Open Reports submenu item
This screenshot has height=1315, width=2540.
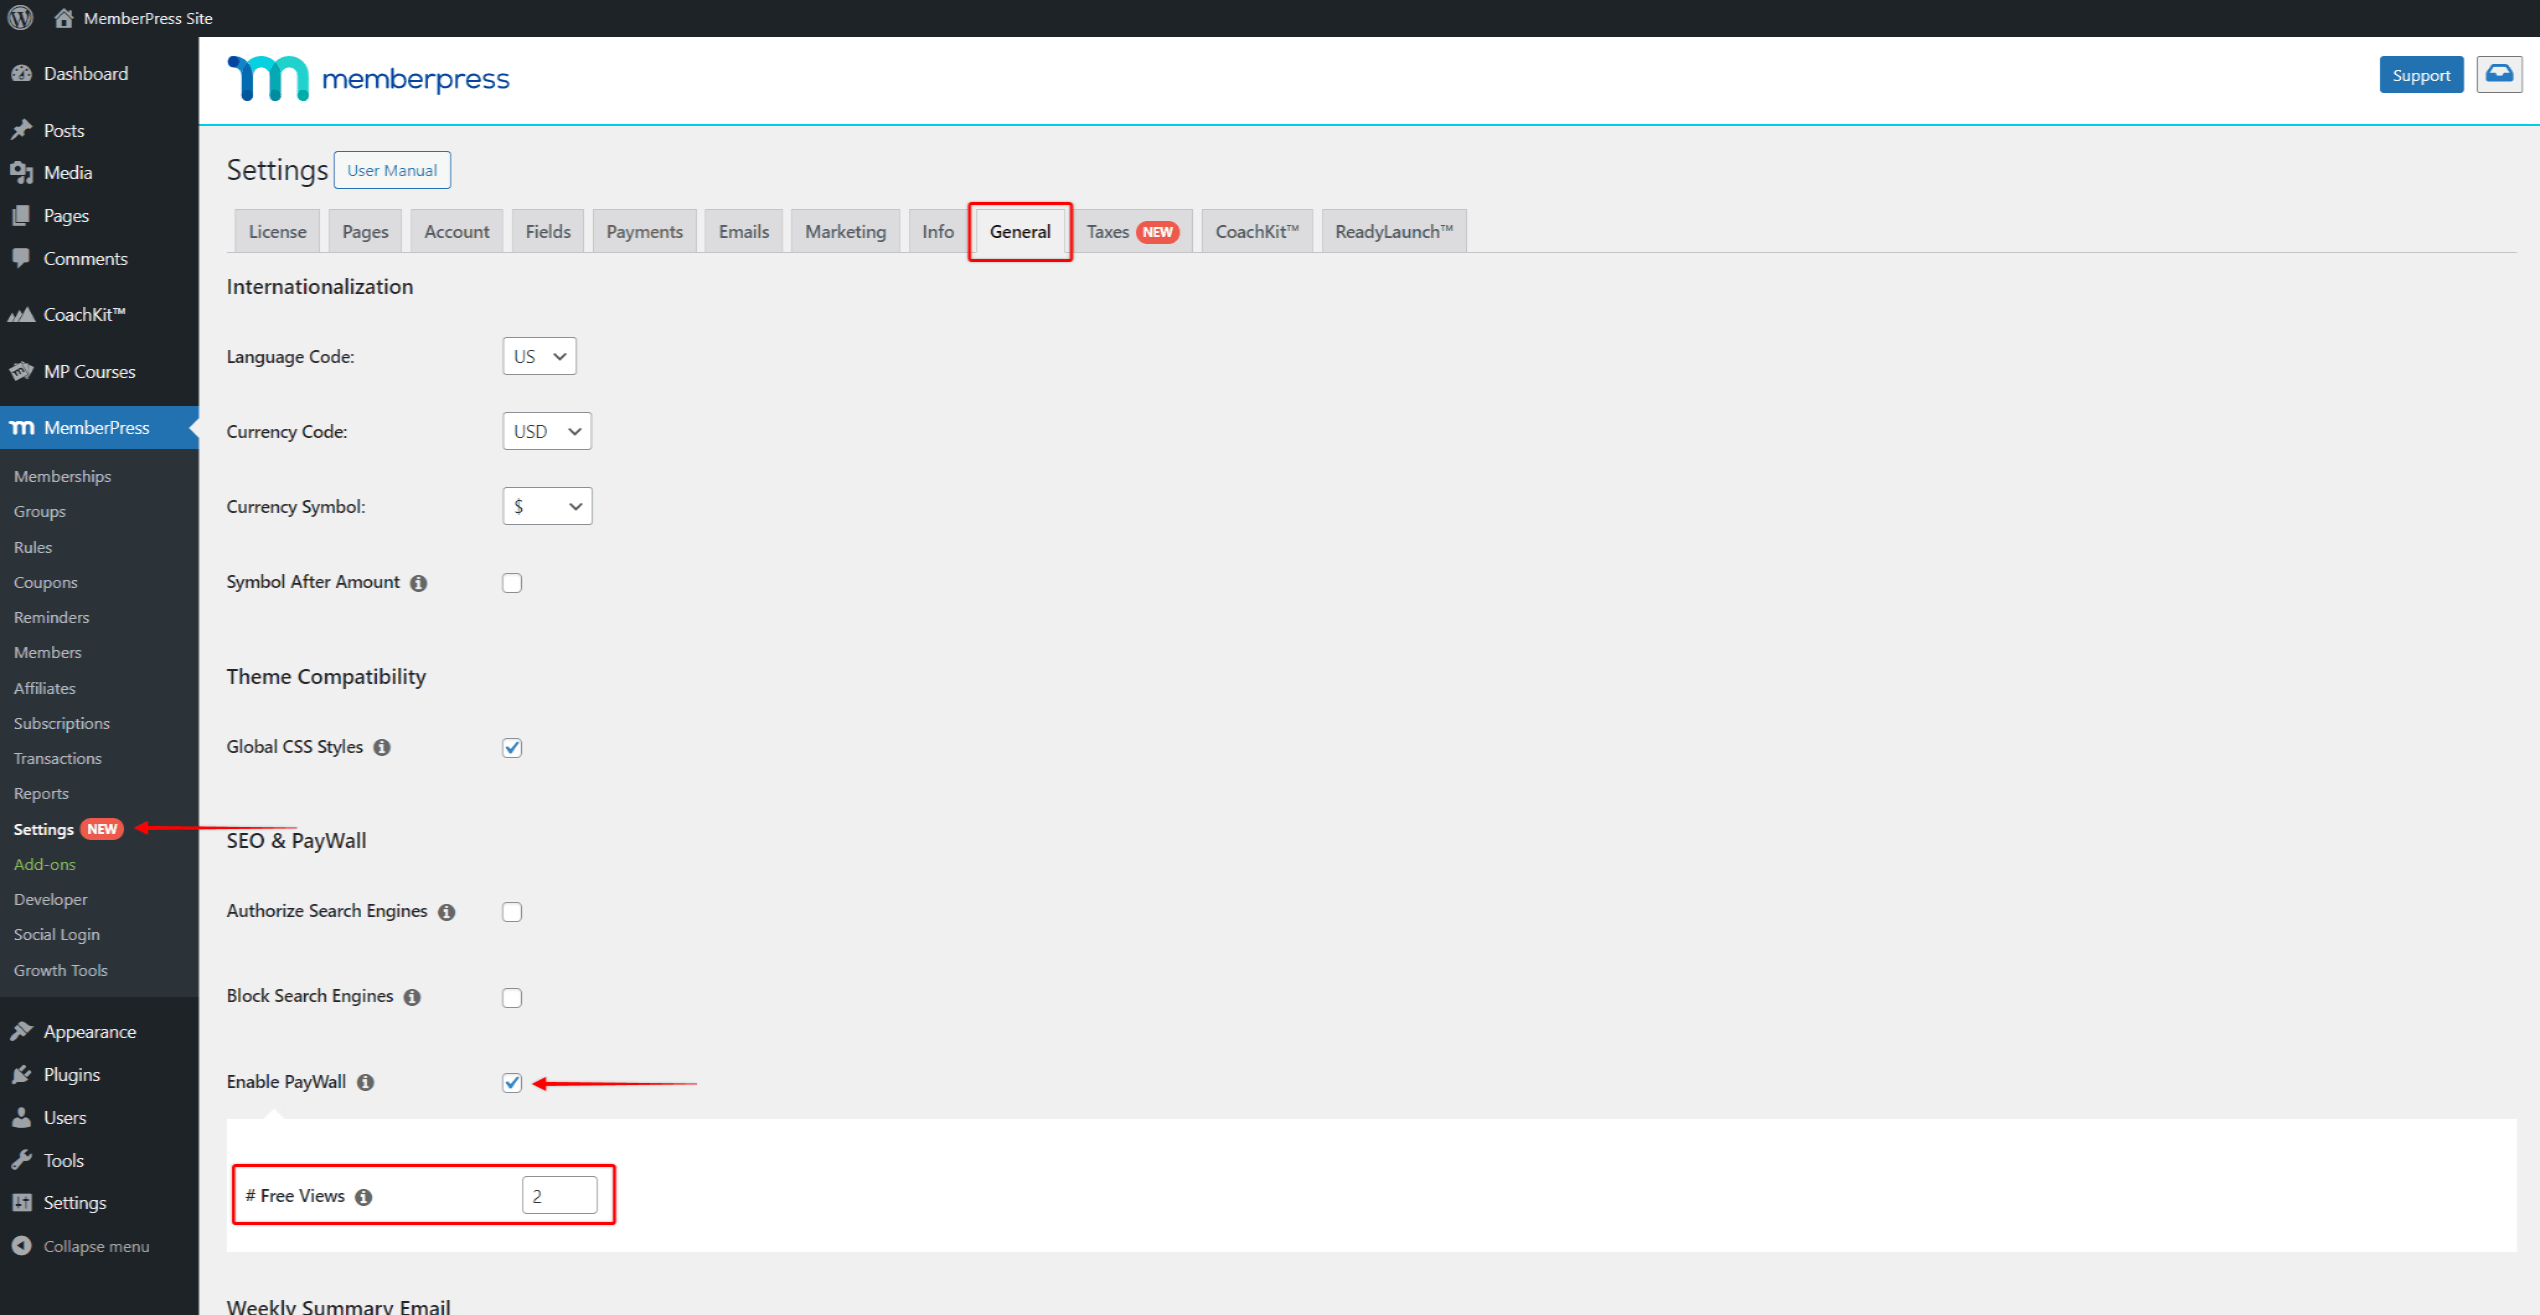[41, 793]
